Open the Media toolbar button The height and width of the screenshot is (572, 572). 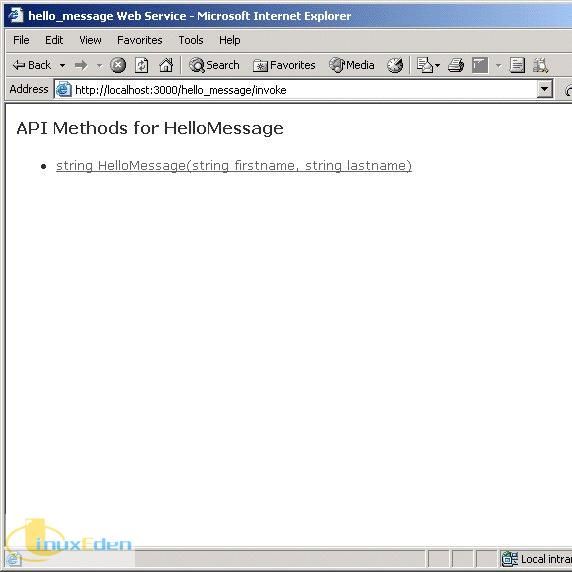click(x=352, y=66)
